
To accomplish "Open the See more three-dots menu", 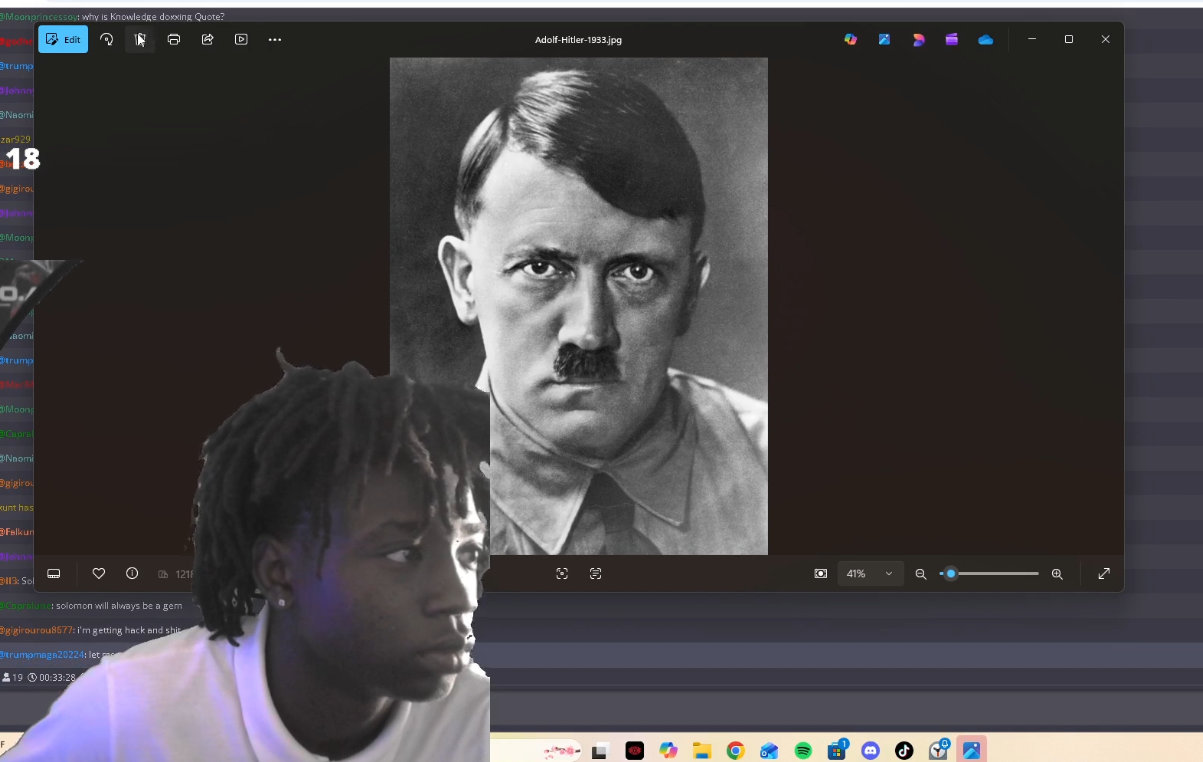I will [275, 39].
